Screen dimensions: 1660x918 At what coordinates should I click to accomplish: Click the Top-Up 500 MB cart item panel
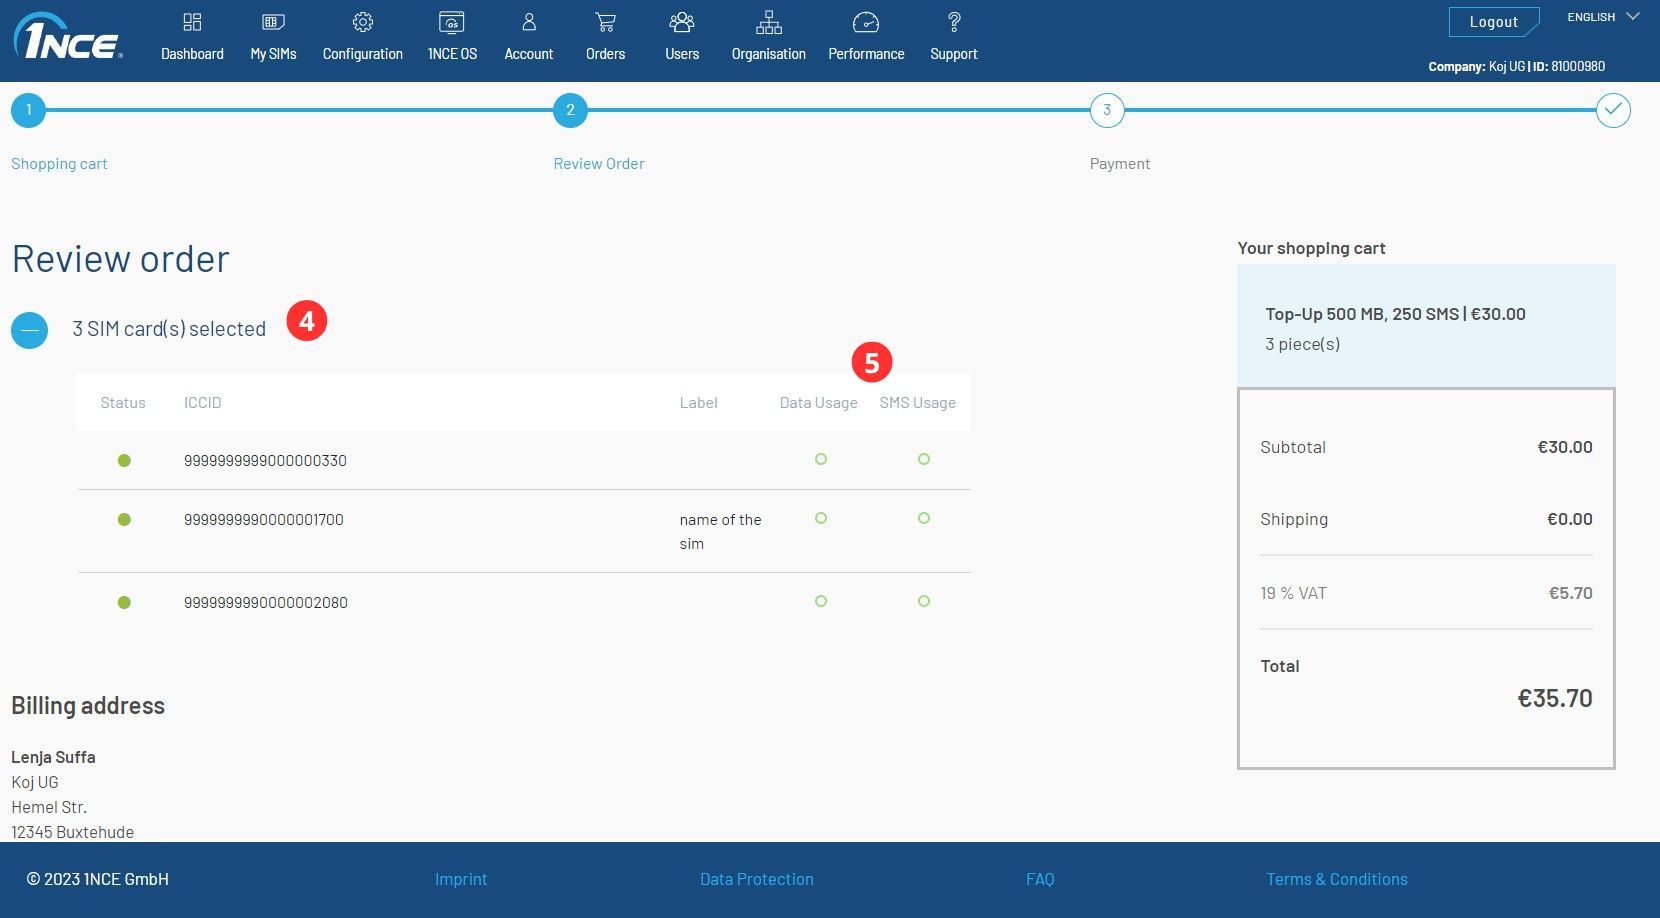(1425, 327)
